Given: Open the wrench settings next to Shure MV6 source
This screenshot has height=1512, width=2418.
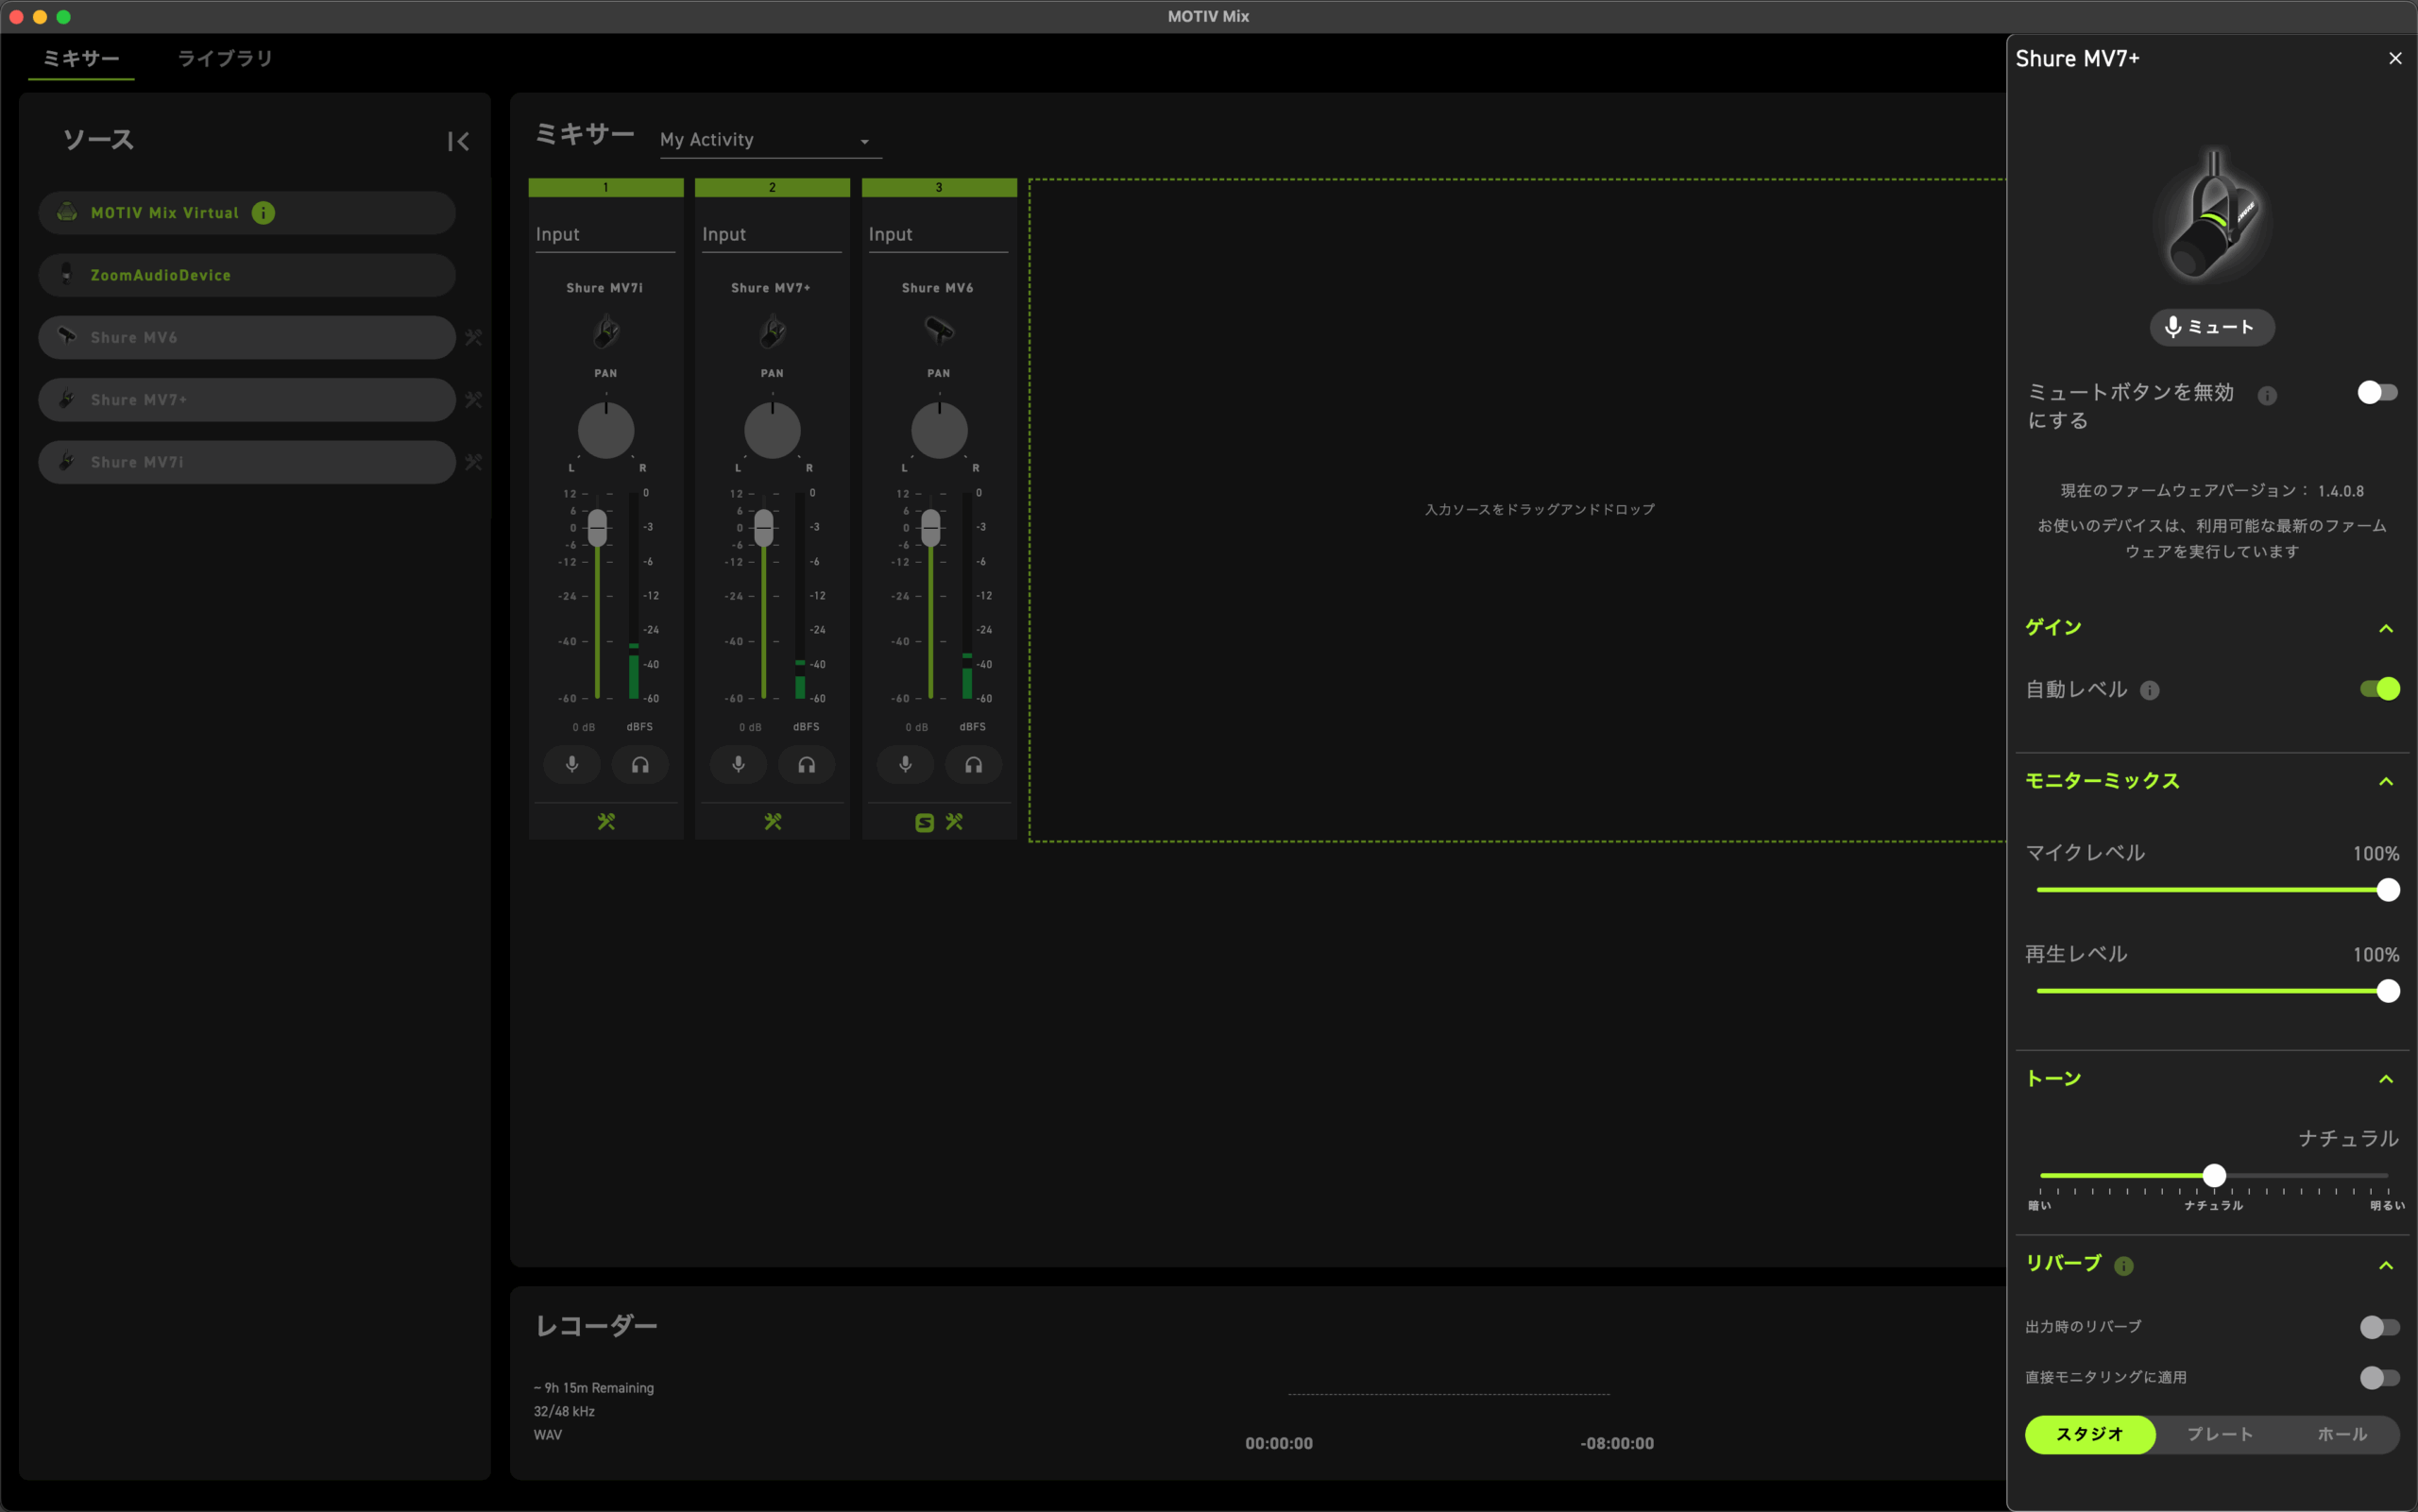Looking at the screenshot, I should tap(475, 337).
